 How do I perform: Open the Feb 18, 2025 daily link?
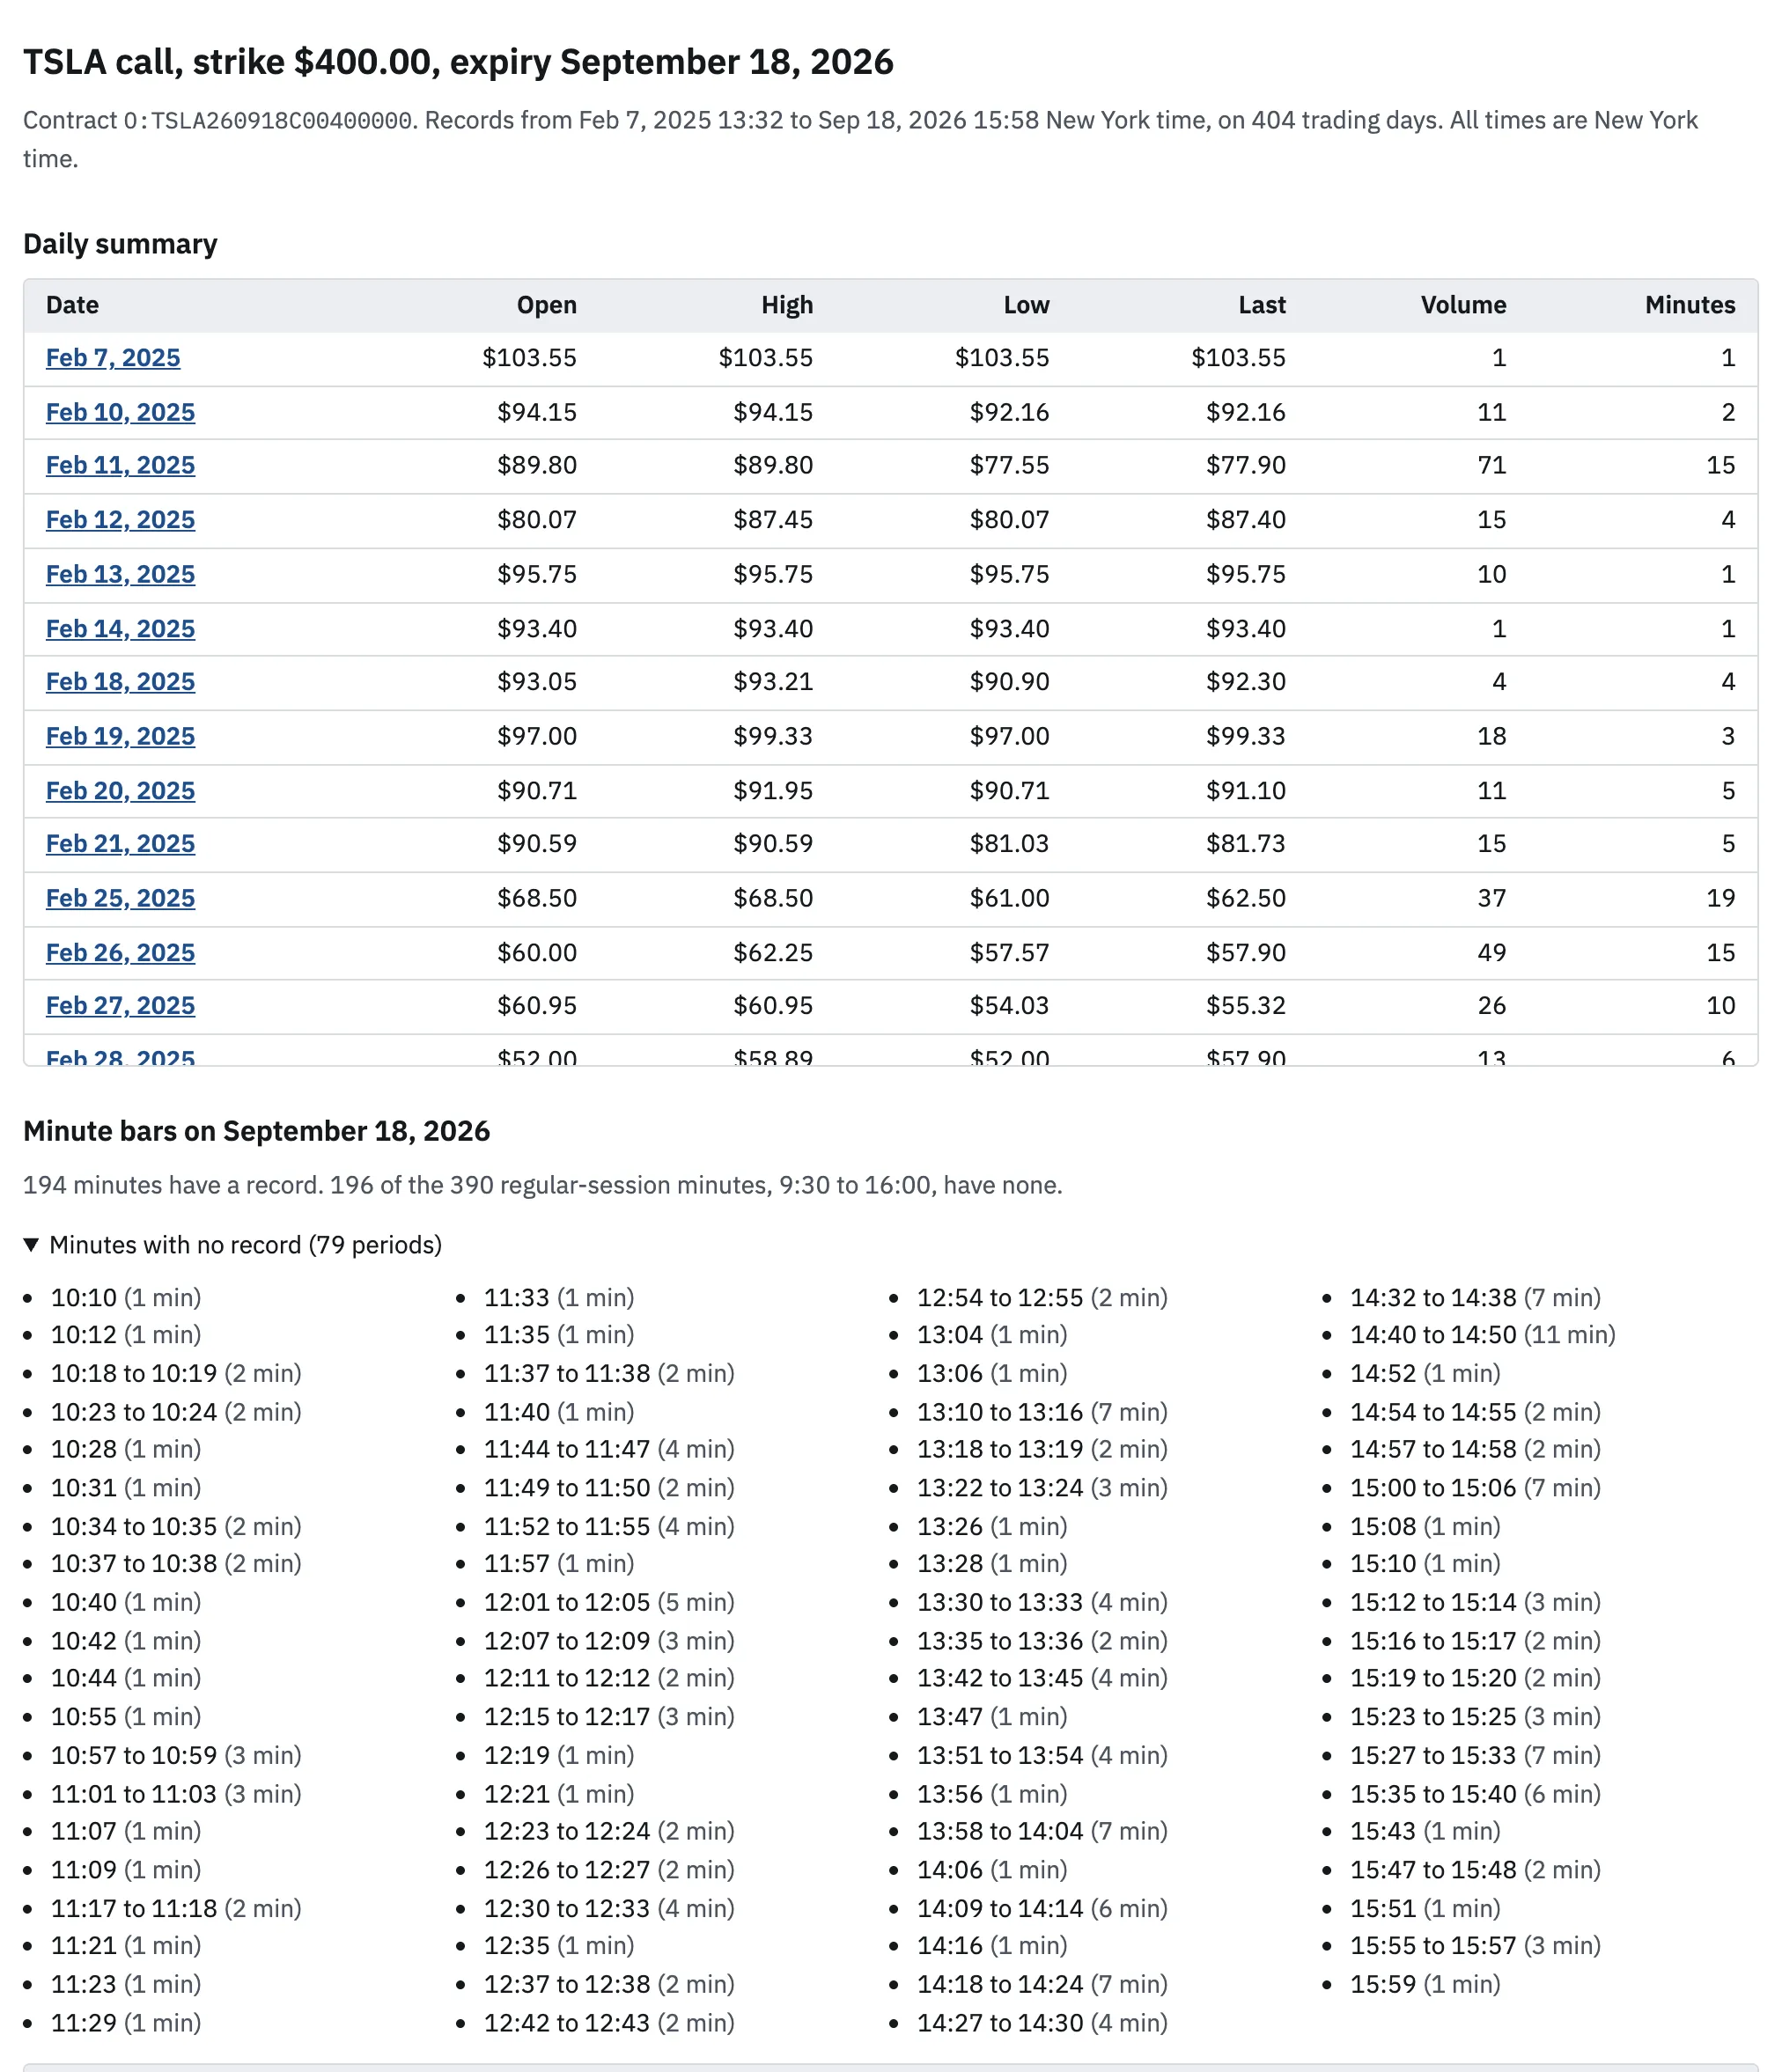tap(120, 682)
